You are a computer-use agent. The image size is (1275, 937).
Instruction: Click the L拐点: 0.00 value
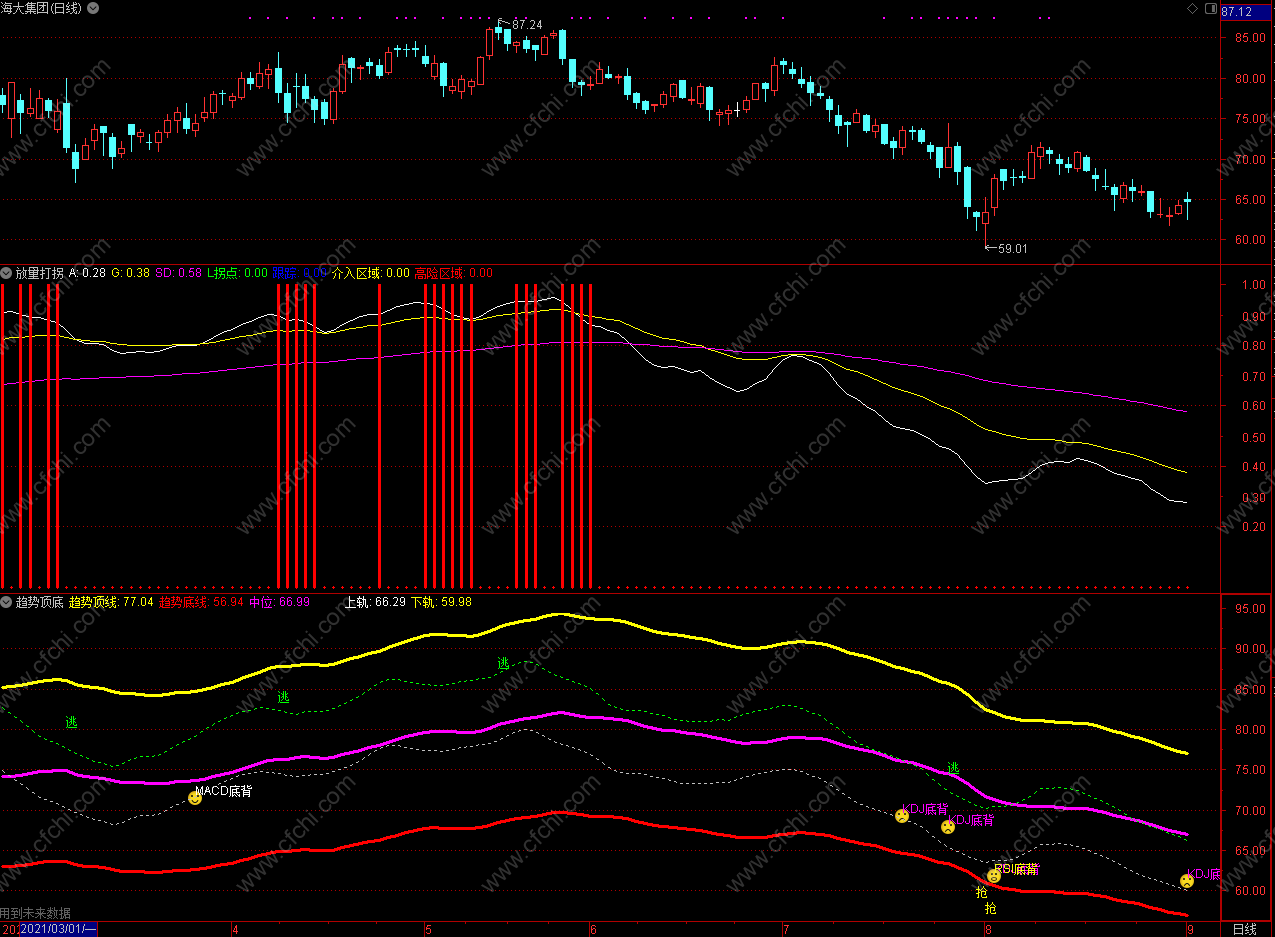pyautogui.click(x=237, y=272)
